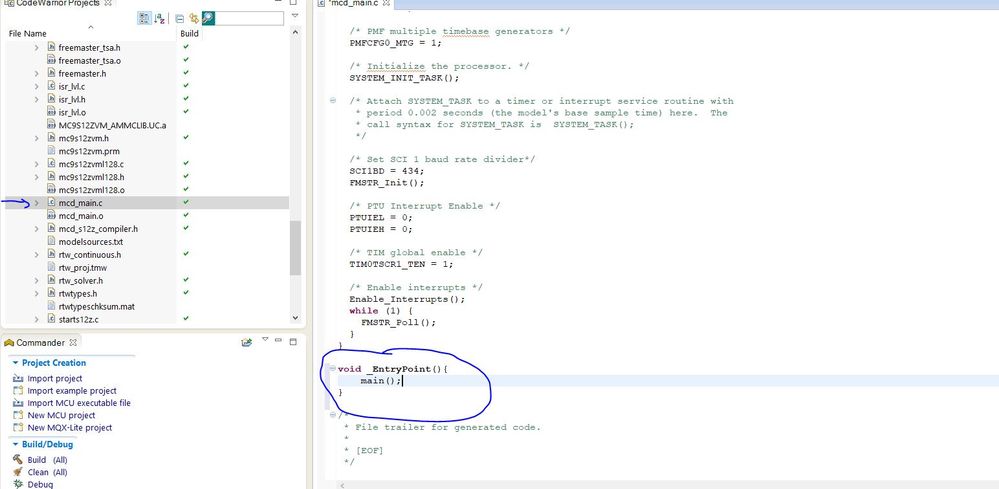Viewport: 999px width, 489px height.
Task: Sort by the File Name column header
Action: click(28, 34)
